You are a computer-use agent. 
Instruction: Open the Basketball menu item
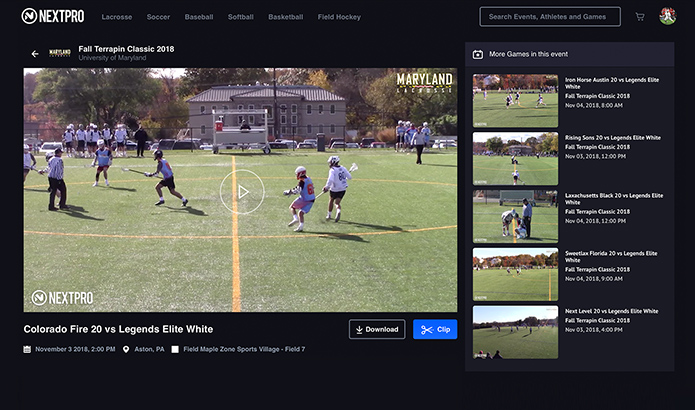click(x=285, y=17)
